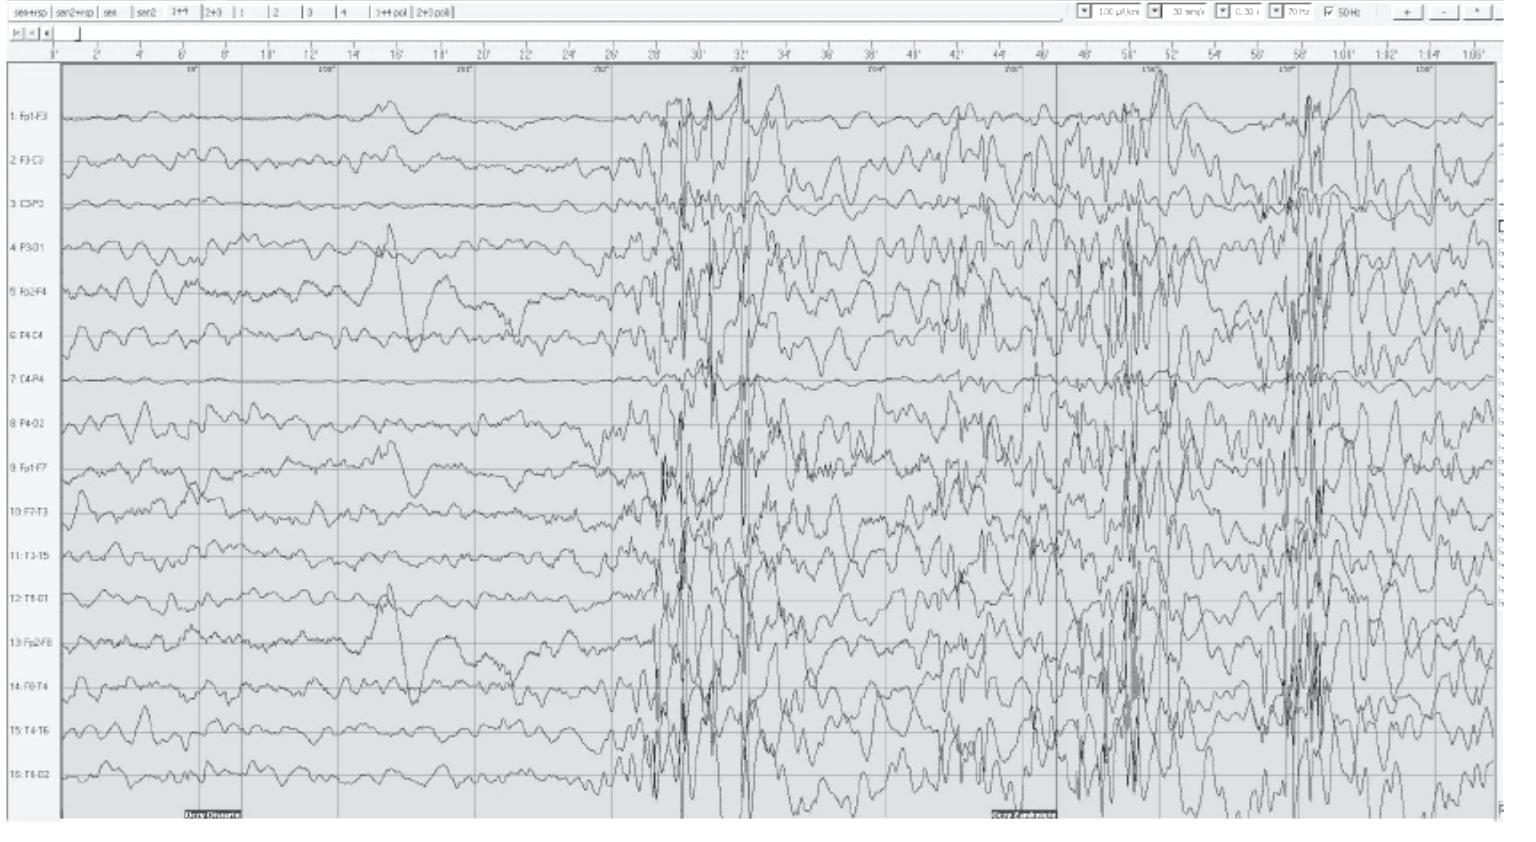This screenshot has width=1536, height=842.
Task: Choose the 2+3 poli montage tab
Action: tap(434, 13)
